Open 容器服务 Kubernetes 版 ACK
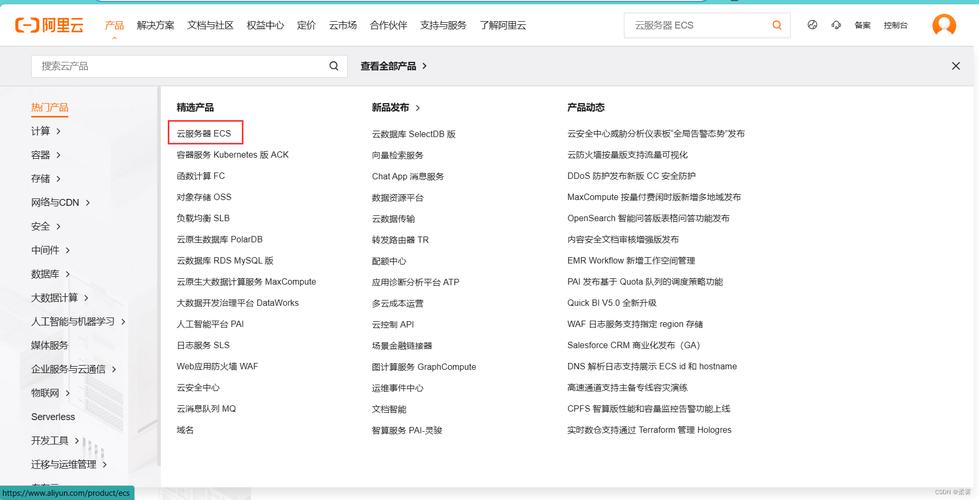Viewport: 979px width, 500px height. point(233,155)
